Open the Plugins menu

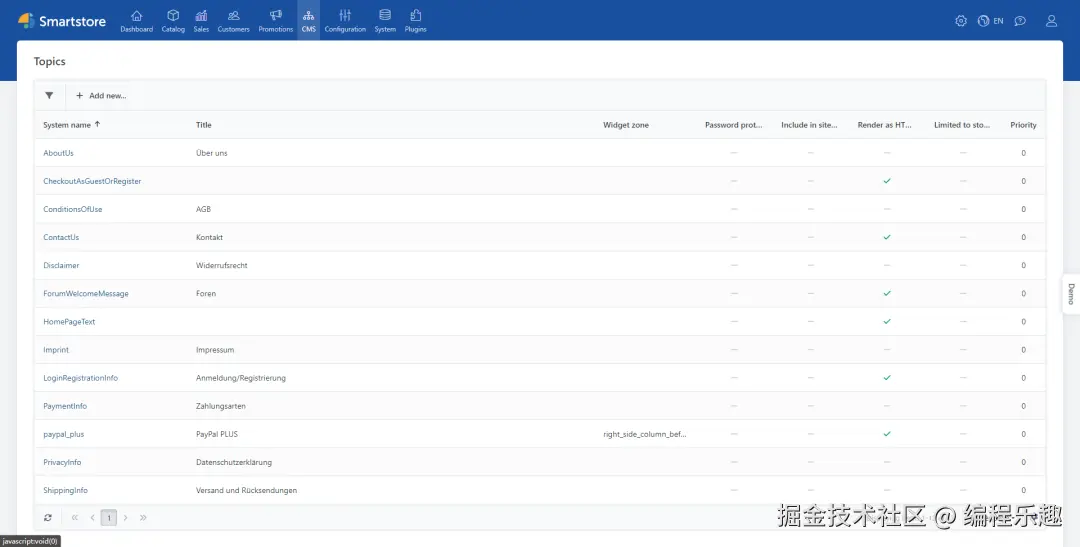[415, 21]
